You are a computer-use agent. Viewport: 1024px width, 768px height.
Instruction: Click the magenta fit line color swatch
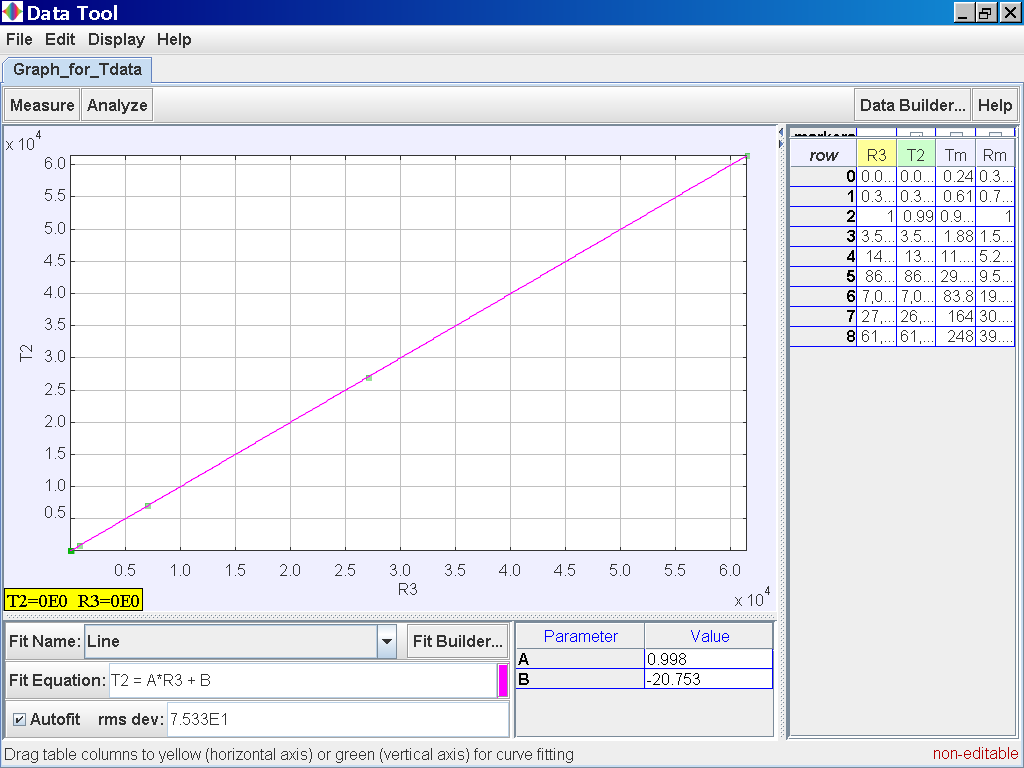click(503, 680)
